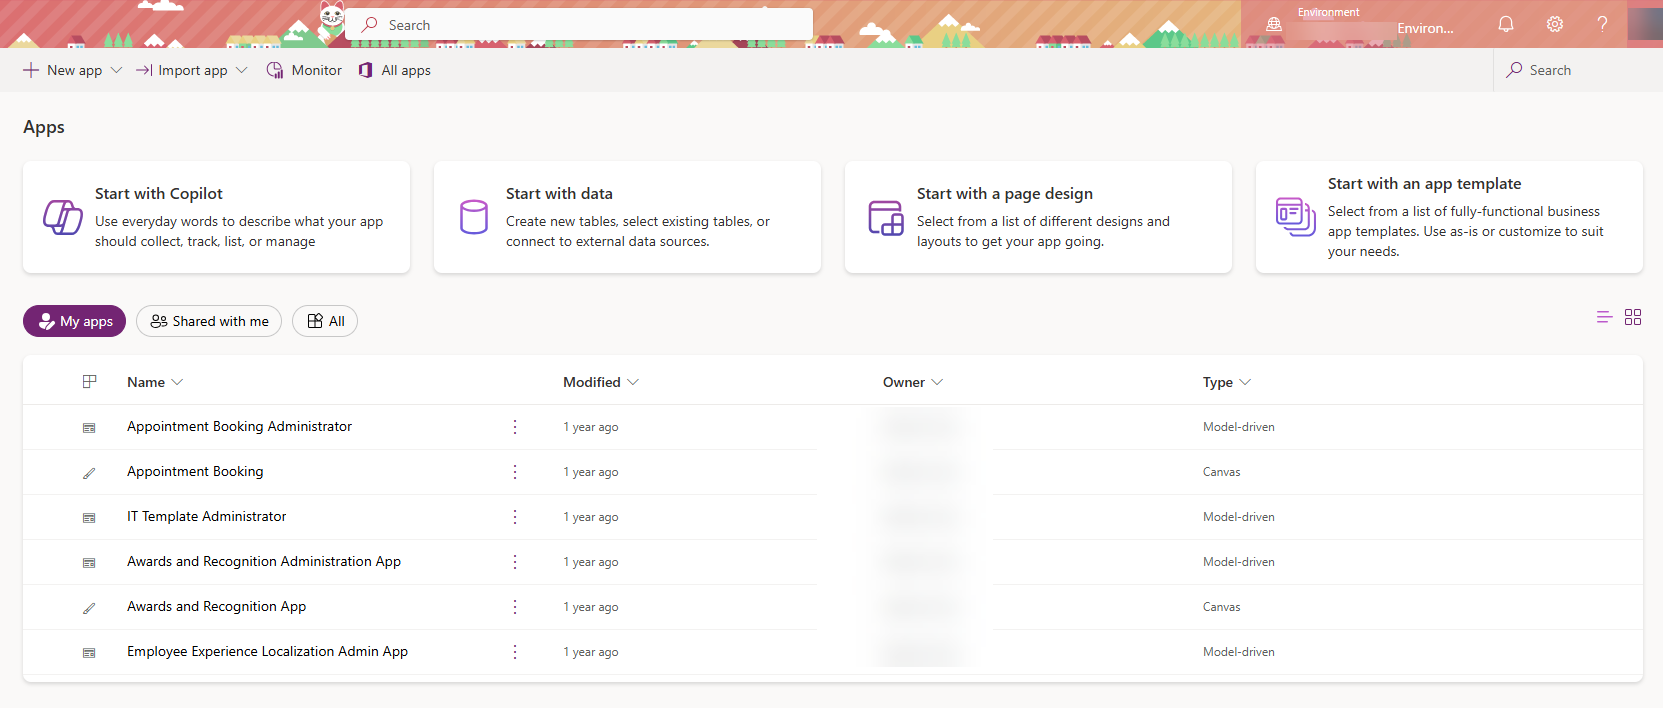
Task: Select the Shared with me filter tab
Action: coord(209,321)
